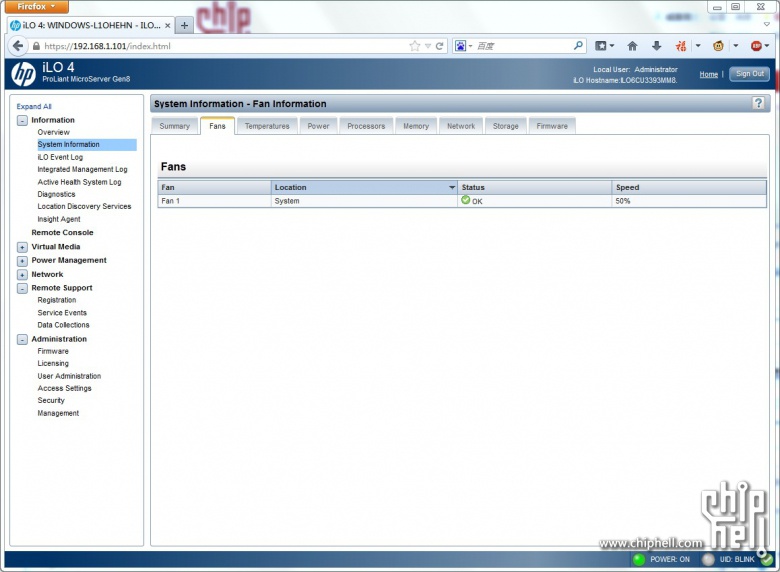Viewport: 780px width, 572px height.
Task: Follow the Home link
Action: pos(708,74)
